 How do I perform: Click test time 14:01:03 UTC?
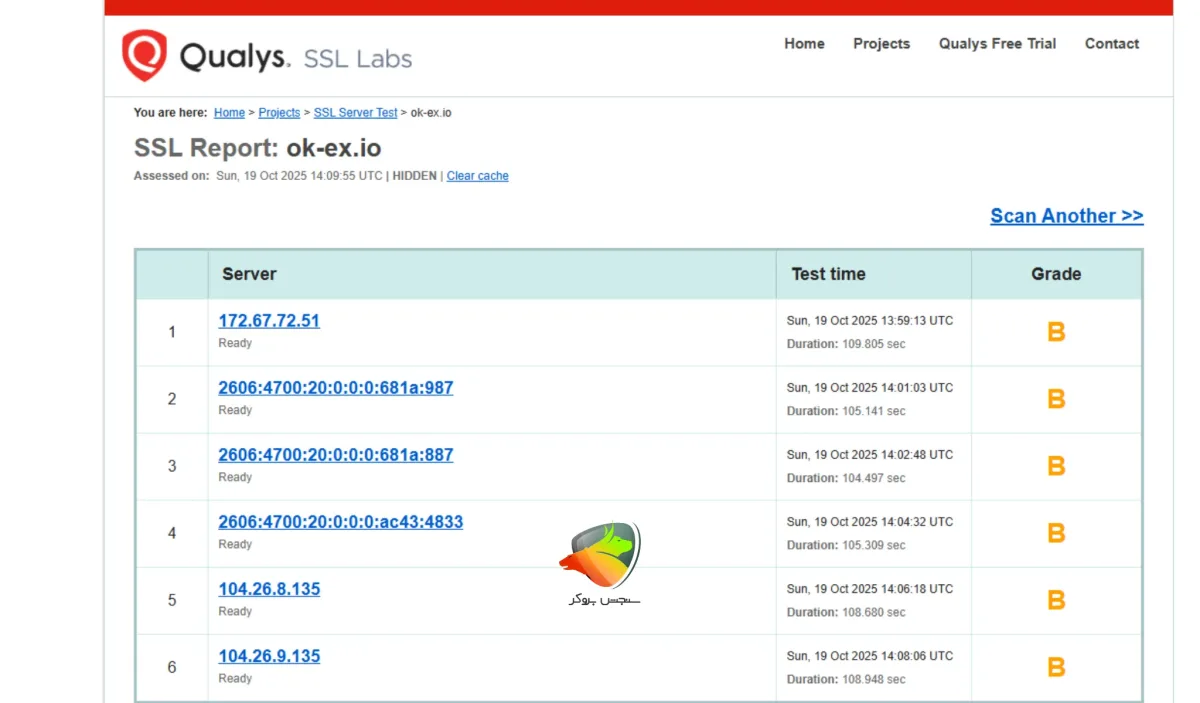pyautogui.click(x=870, y=388)
